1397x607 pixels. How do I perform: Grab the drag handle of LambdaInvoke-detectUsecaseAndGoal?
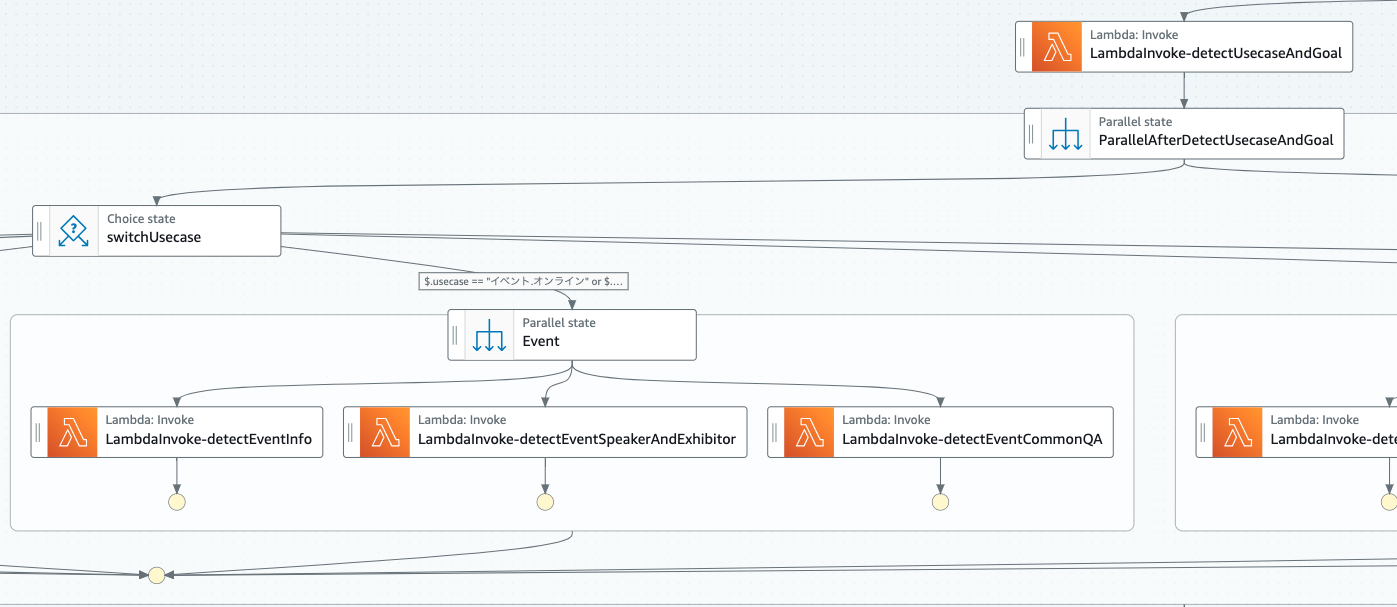pyautogui.click(x=1023, y=47)
